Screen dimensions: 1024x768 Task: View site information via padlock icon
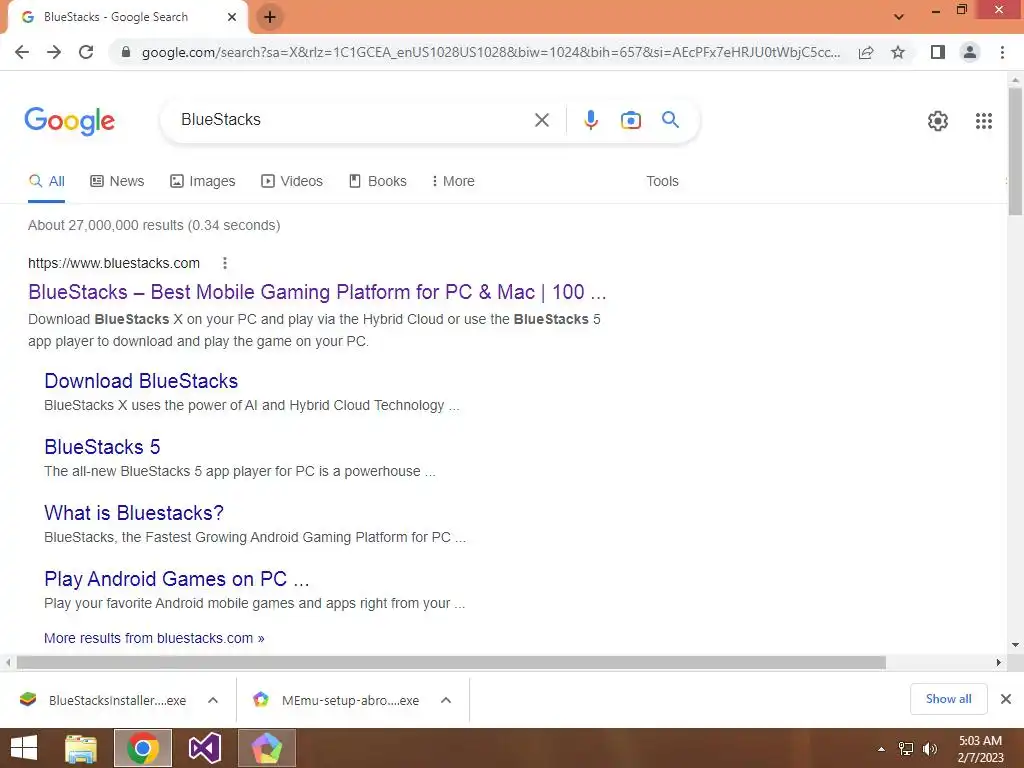click(126, 52)
